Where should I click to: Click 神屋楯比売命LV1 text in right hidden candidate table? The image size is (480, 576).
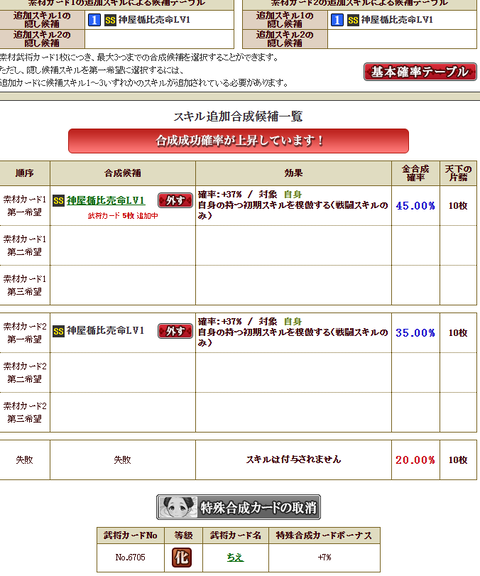[x=397, y=20]
